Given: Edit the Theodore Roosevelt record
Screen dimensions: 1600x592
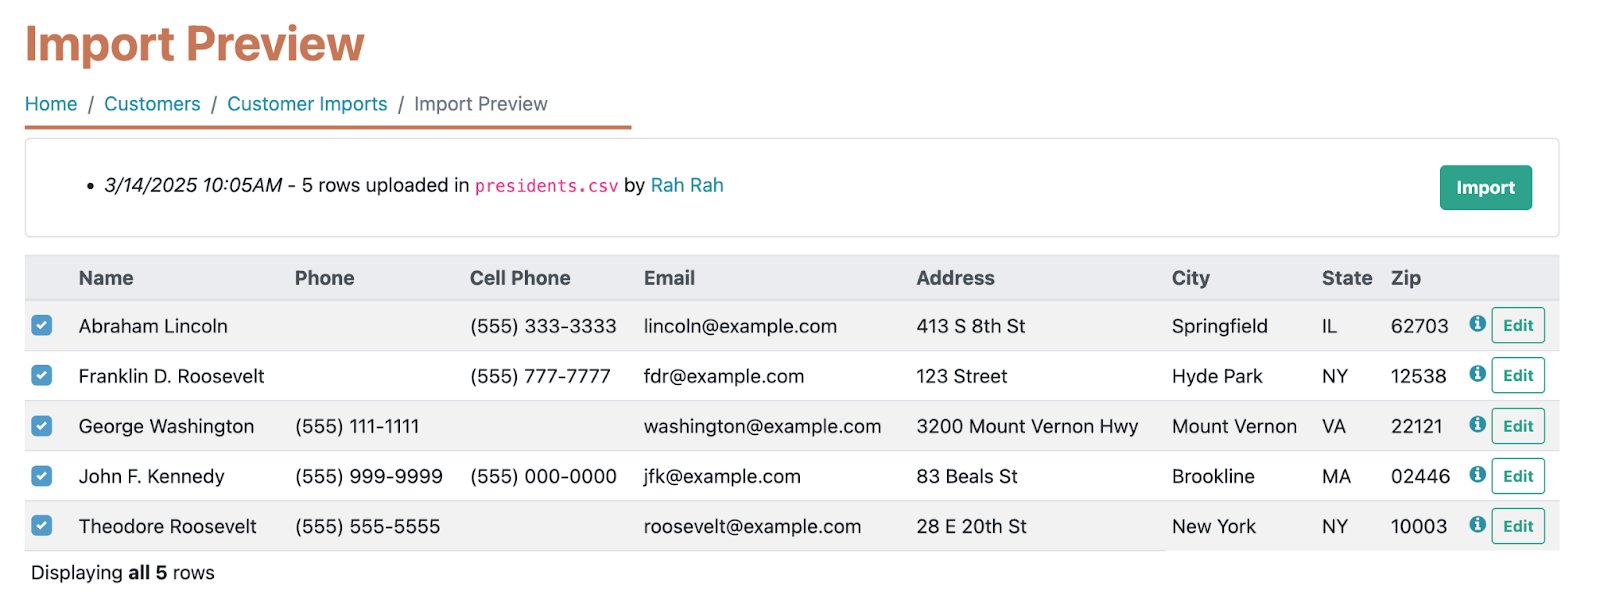Looking at the screenshot, I should pos(1517,526).
